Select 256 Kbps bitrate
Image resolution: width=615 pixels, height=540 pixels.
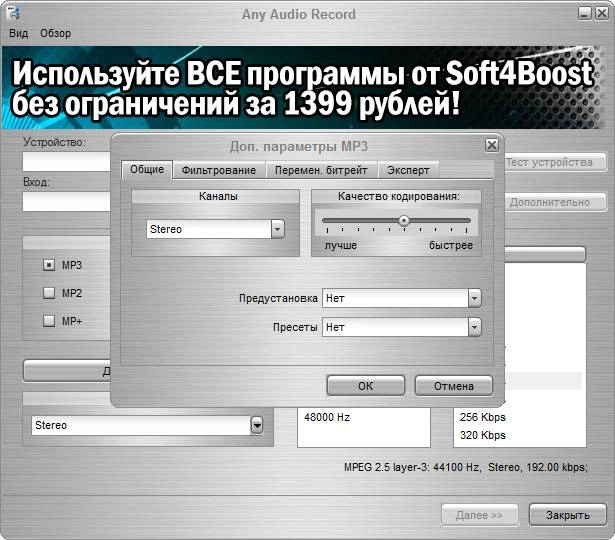click(483, 417)
